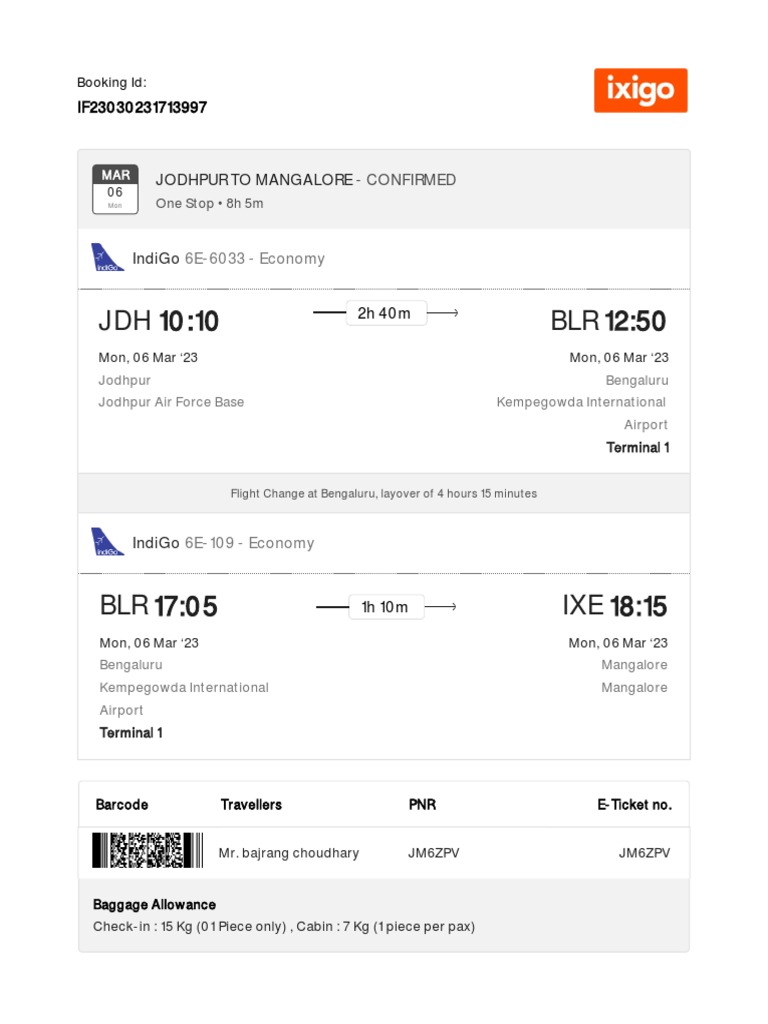Click the JDH 10:10 departure time
The image size is (768, 1024).
point(158,321)
